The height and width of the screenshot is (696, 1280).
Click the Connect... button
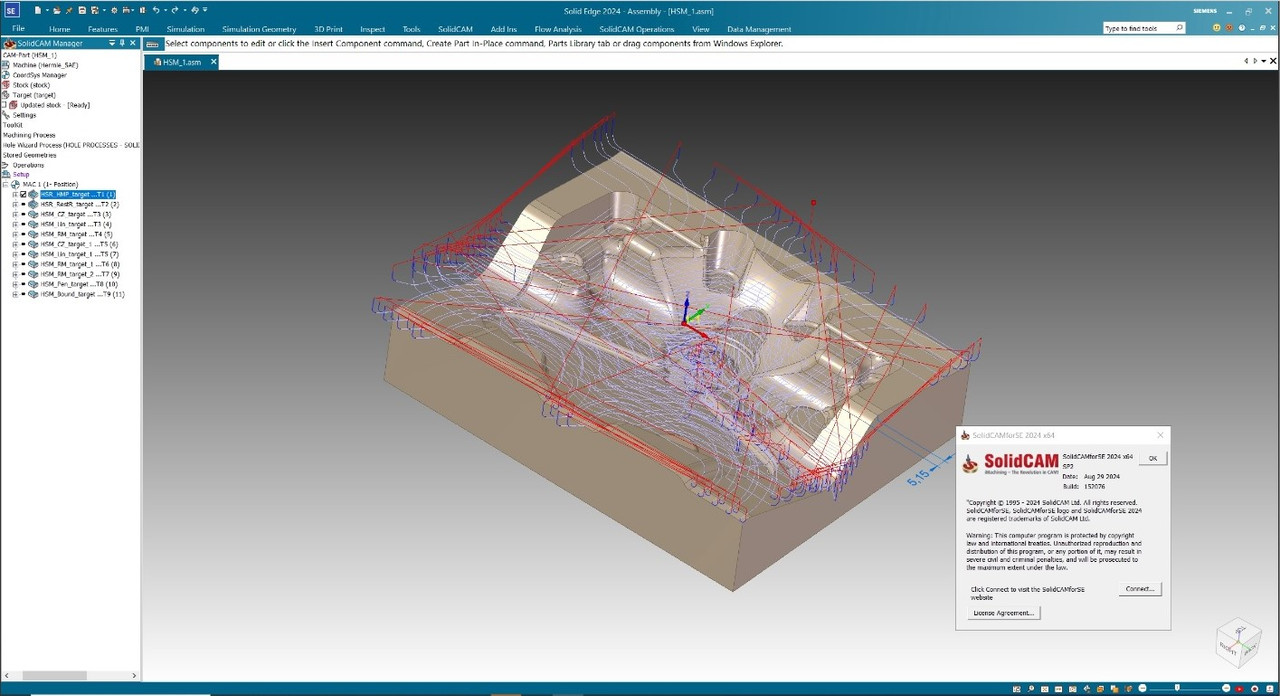(1140, 589)
